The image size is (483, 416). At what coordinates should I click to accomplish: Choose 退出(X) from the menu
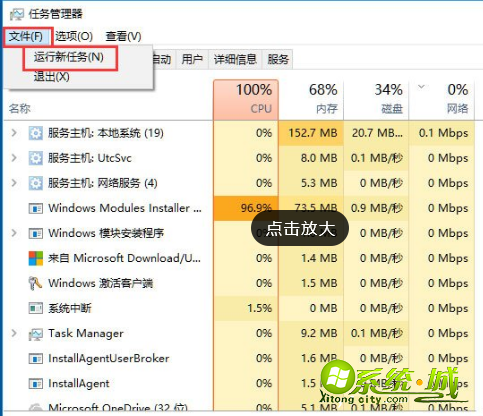[52, 77]
